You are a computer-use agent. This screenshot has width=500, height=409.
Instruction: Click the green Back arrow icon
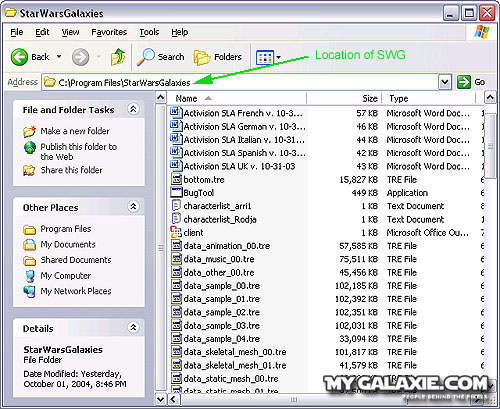click(x=19, y=57)
